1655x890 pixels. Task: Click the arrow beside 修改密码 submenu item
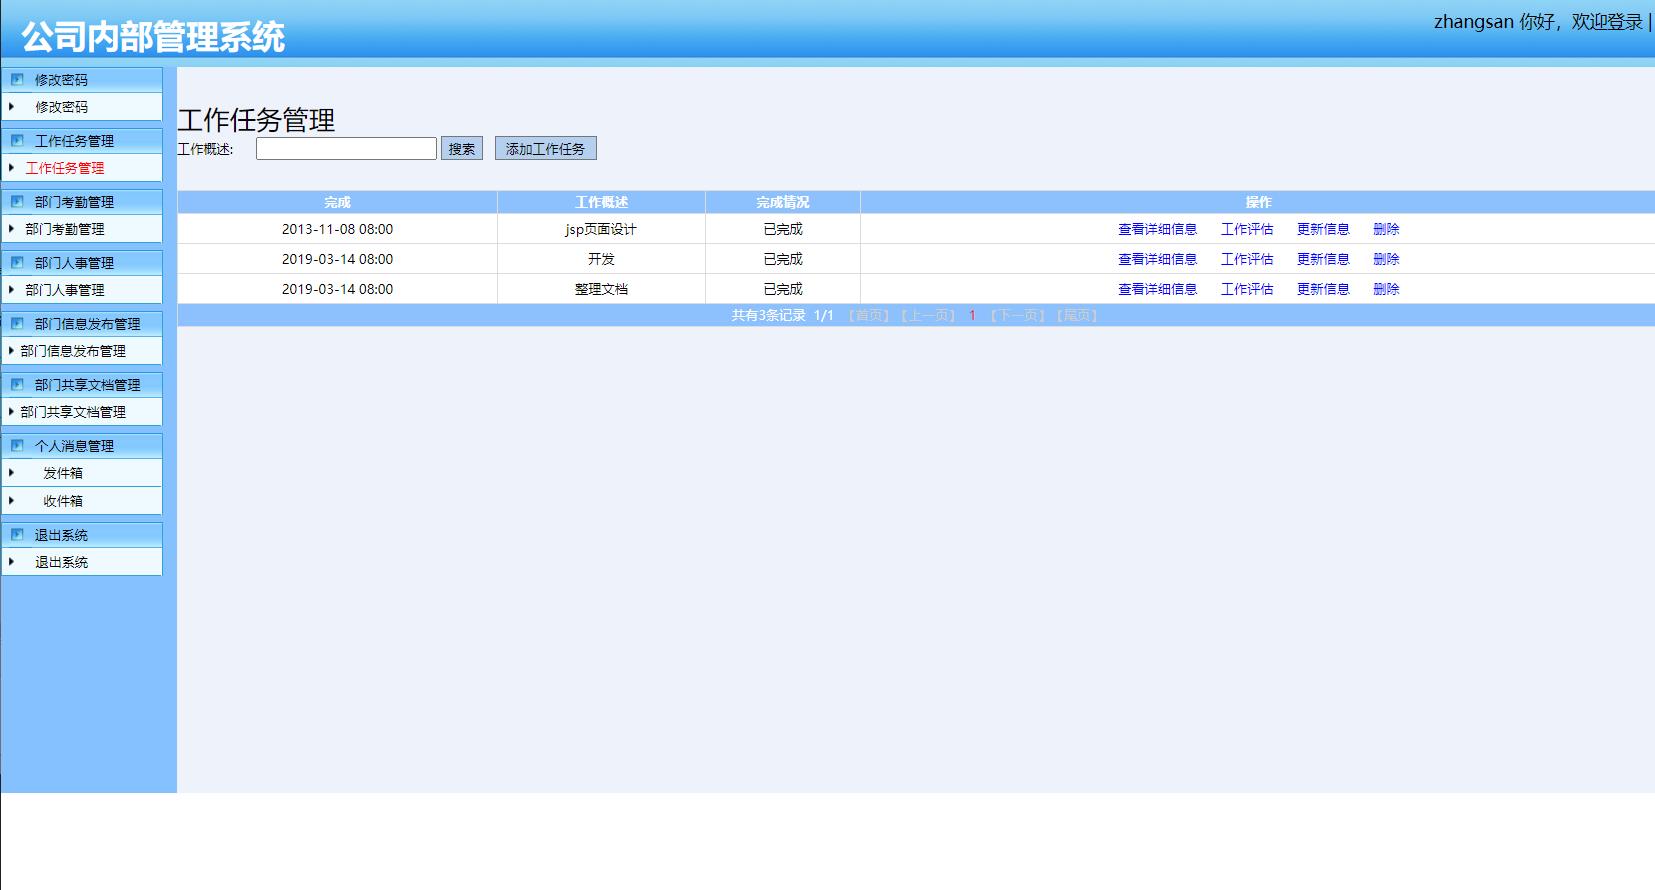coord(12,107)
